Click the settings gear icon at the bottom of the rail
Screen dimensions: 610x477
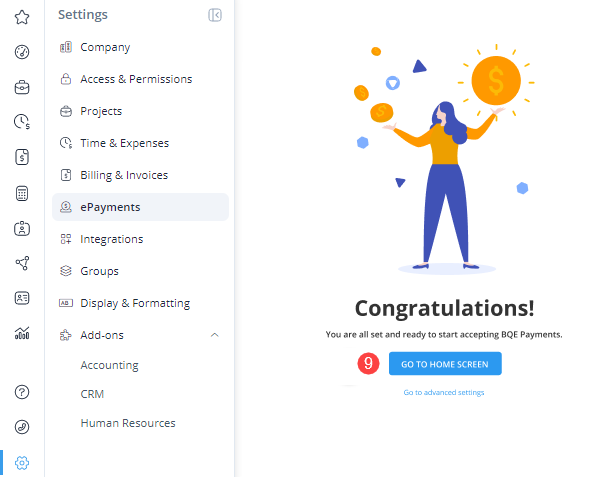[x=22, y=462]
